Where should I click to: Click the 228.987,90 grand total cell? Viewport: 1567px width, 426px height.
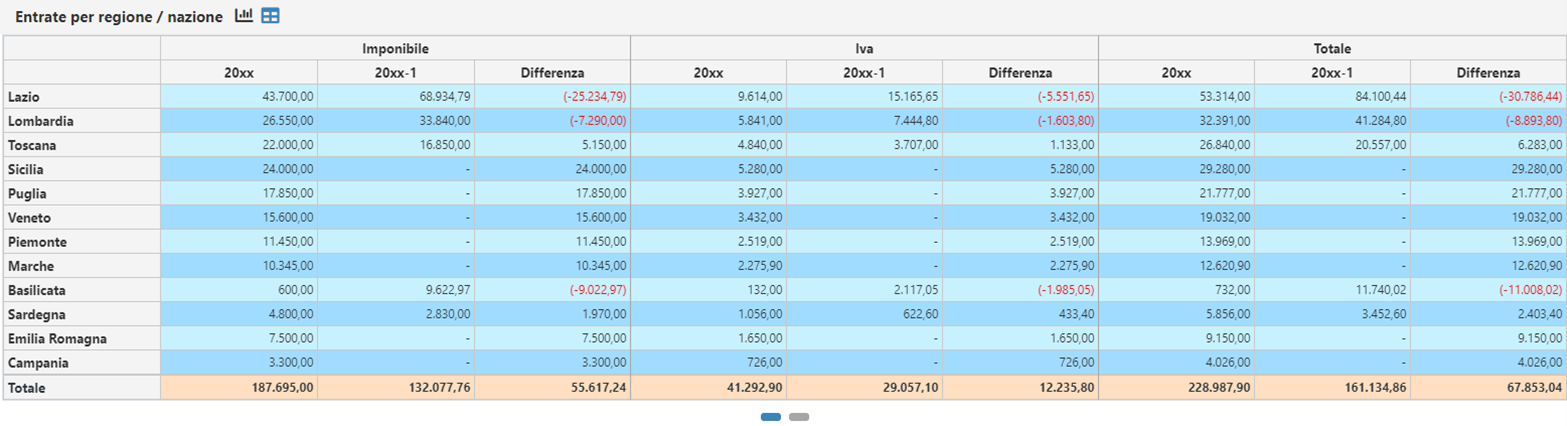point(1215,387)
